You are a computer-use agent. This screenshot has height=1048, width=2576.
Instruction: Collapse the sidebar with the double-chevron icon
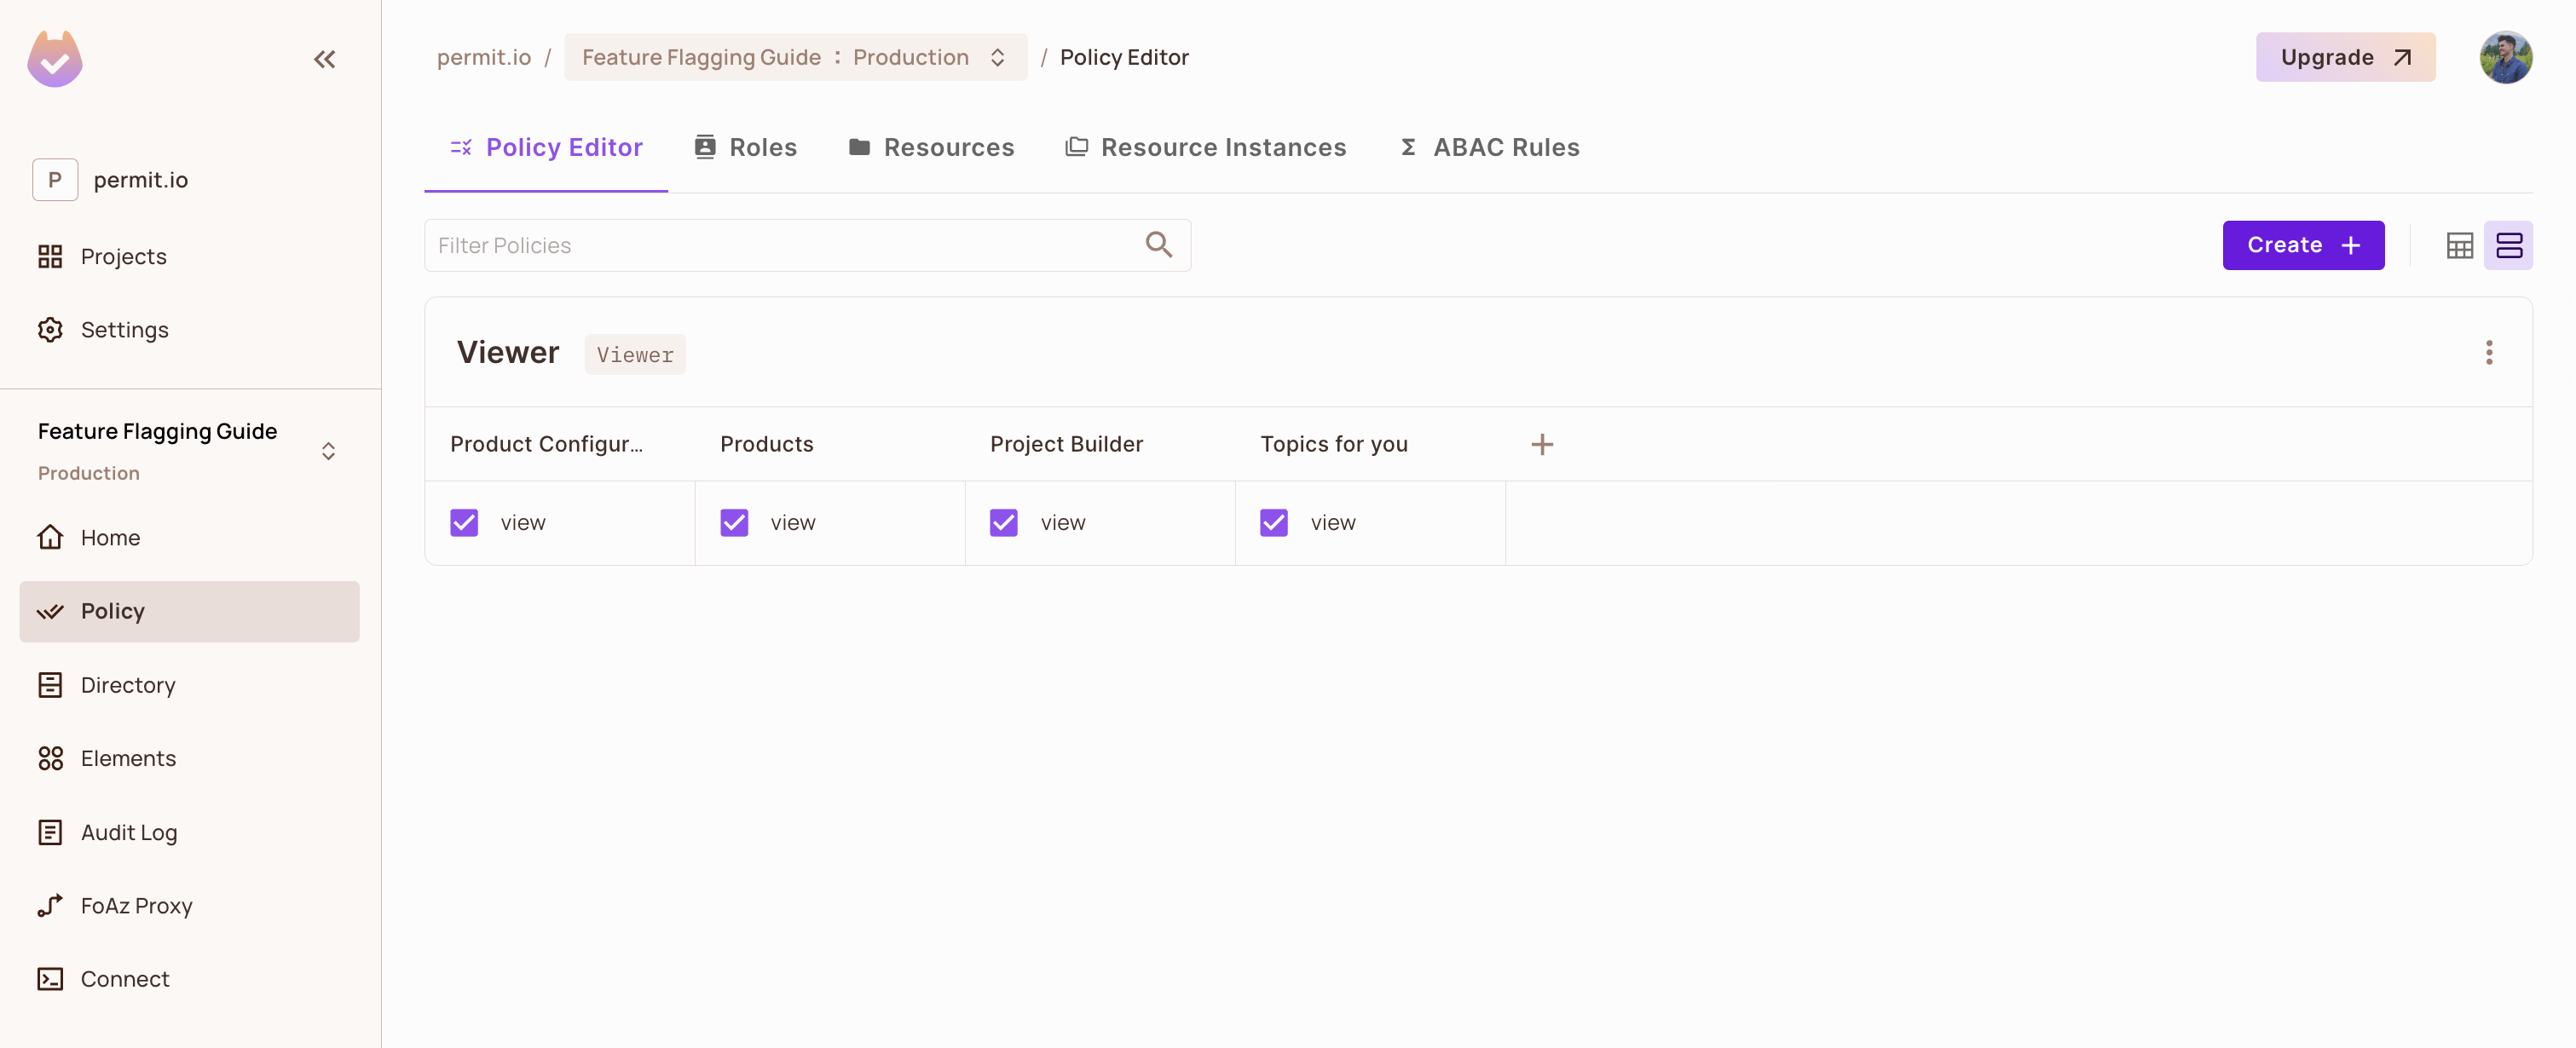click(324, 59)
